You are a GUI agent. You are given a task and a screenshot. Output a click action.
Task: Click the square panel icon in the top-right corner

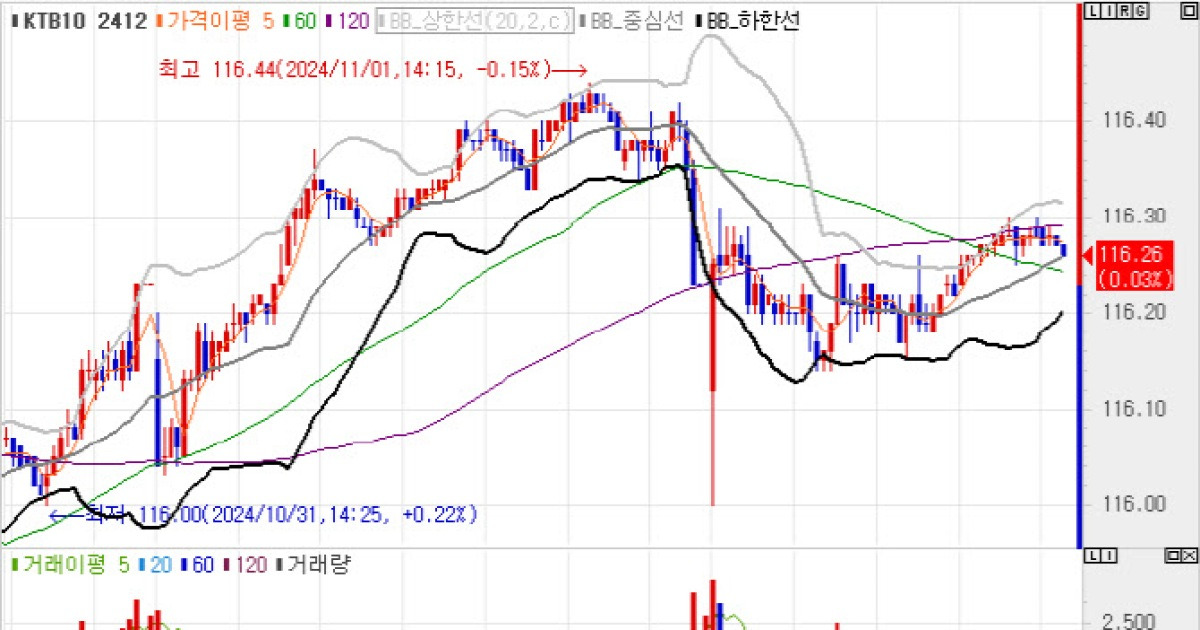[x=1187, y=10]
